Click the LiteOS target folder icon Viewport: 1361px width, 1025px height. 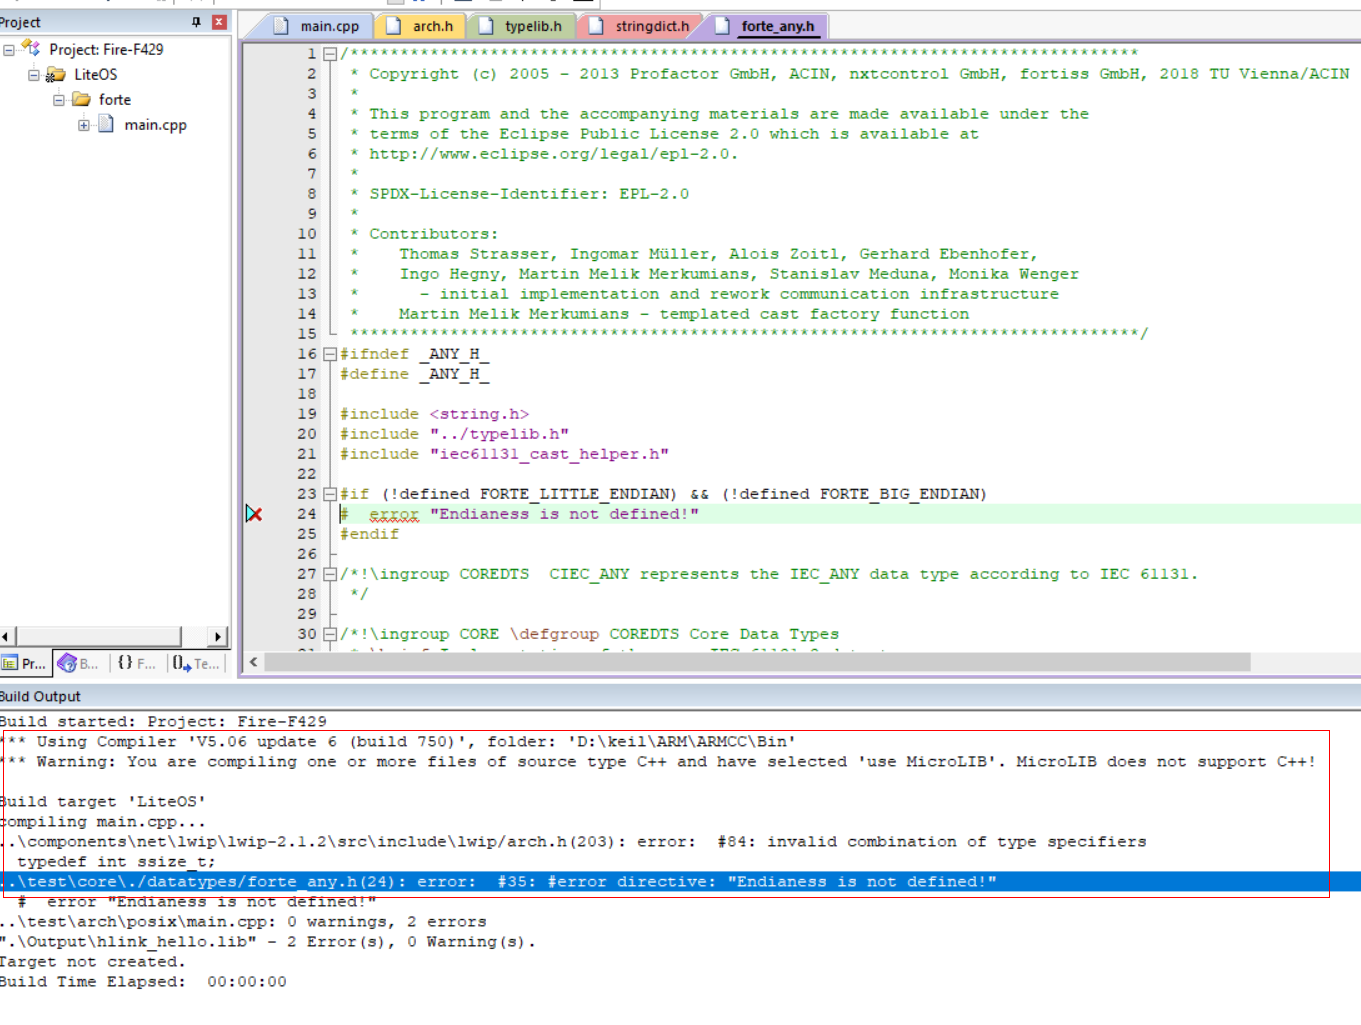(56, 74)
